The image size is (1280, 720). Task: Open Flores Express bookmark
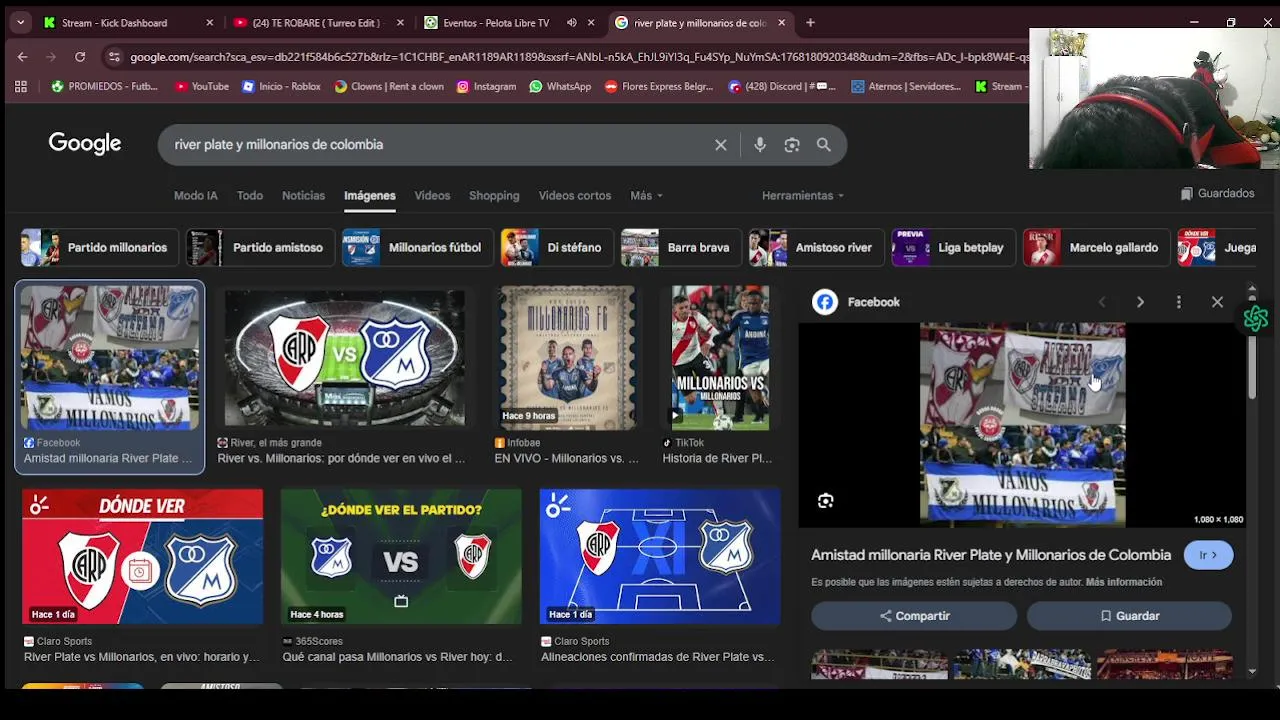(x=659, y=86)
